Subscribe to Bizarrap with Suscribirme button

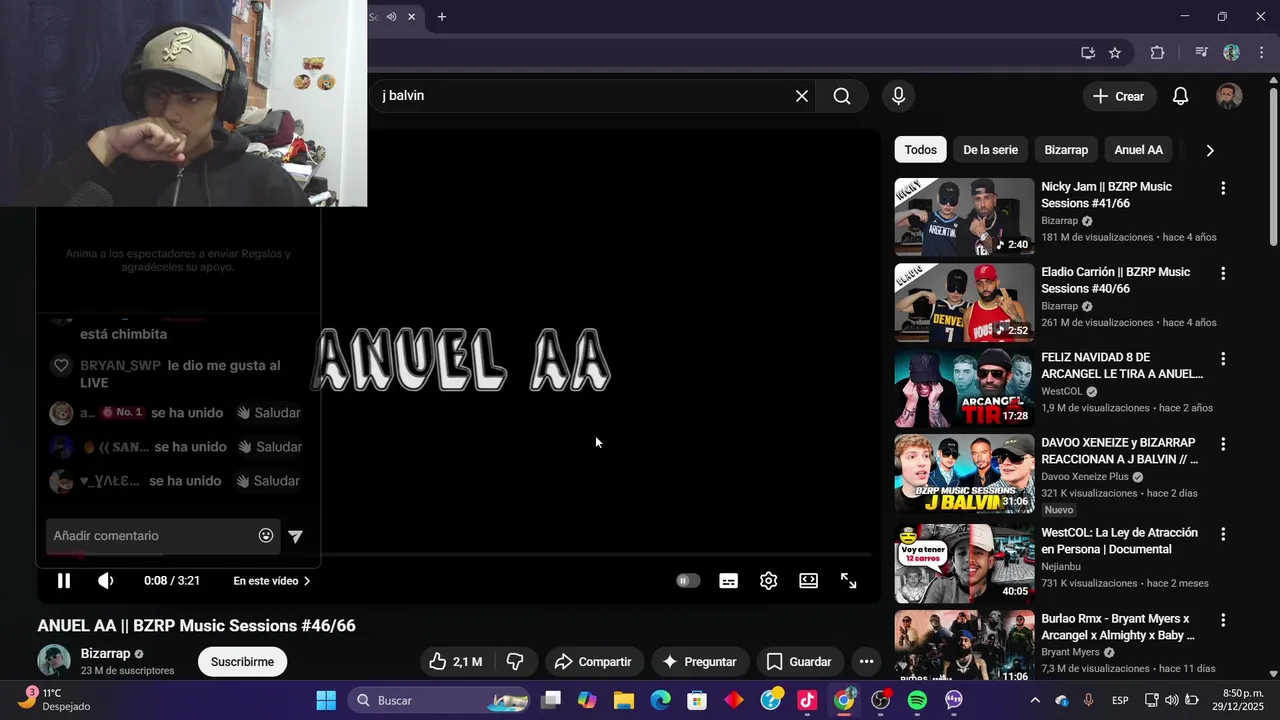click(x=242, y=662)
